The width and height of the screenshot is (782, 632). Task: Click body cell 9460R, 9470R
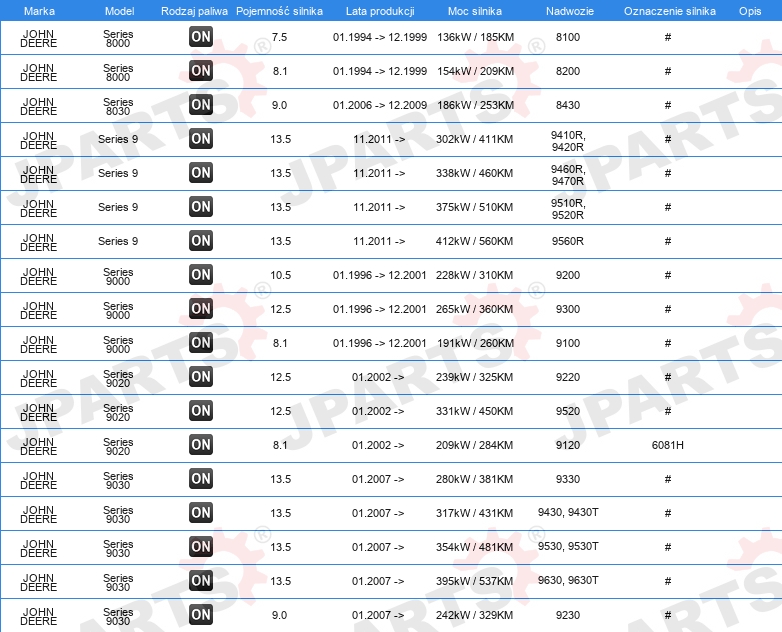point(568,175)
